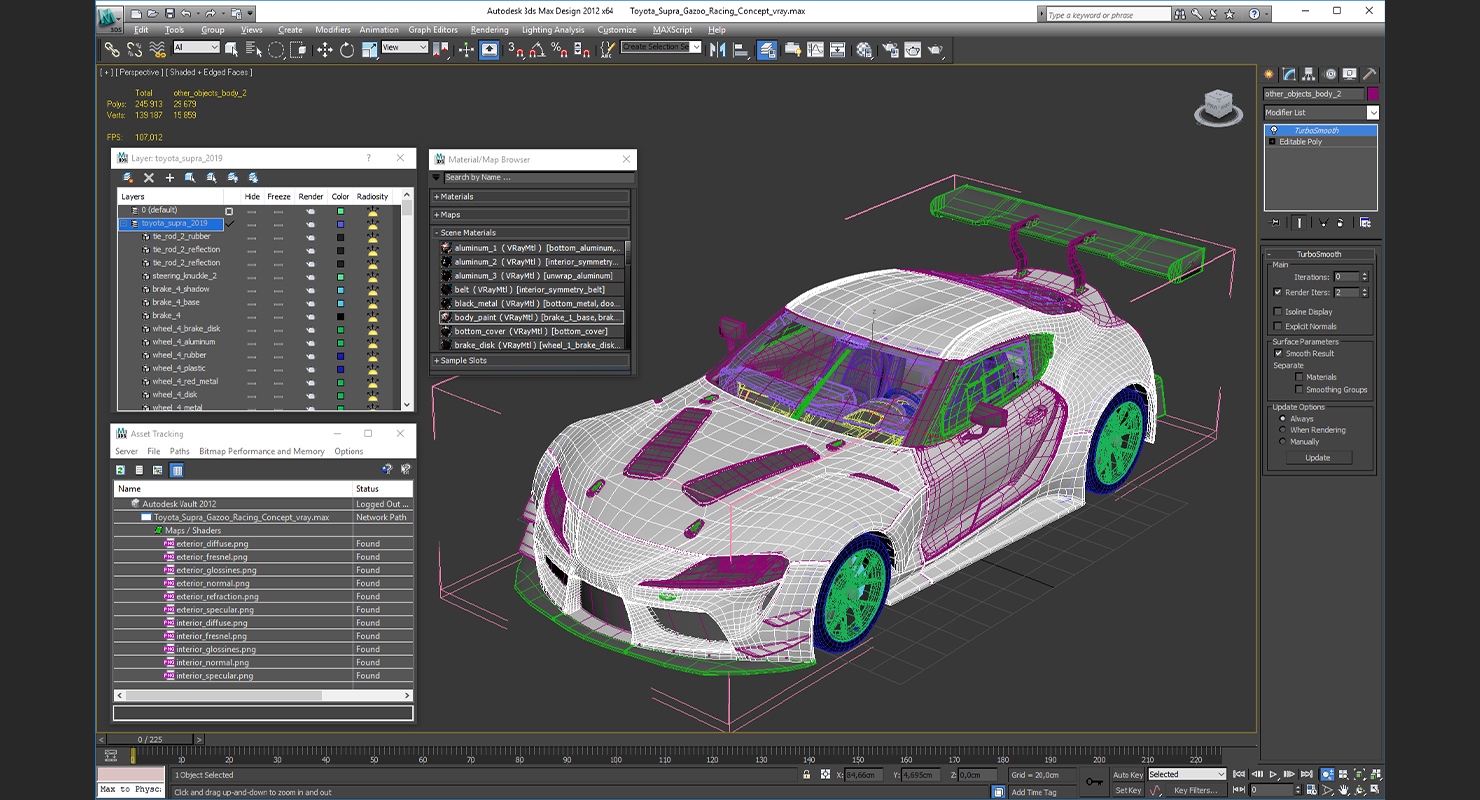This screenshot has width=1480, height=800.
Task: Click the Align tool icon
Action: tap(741, 49)
